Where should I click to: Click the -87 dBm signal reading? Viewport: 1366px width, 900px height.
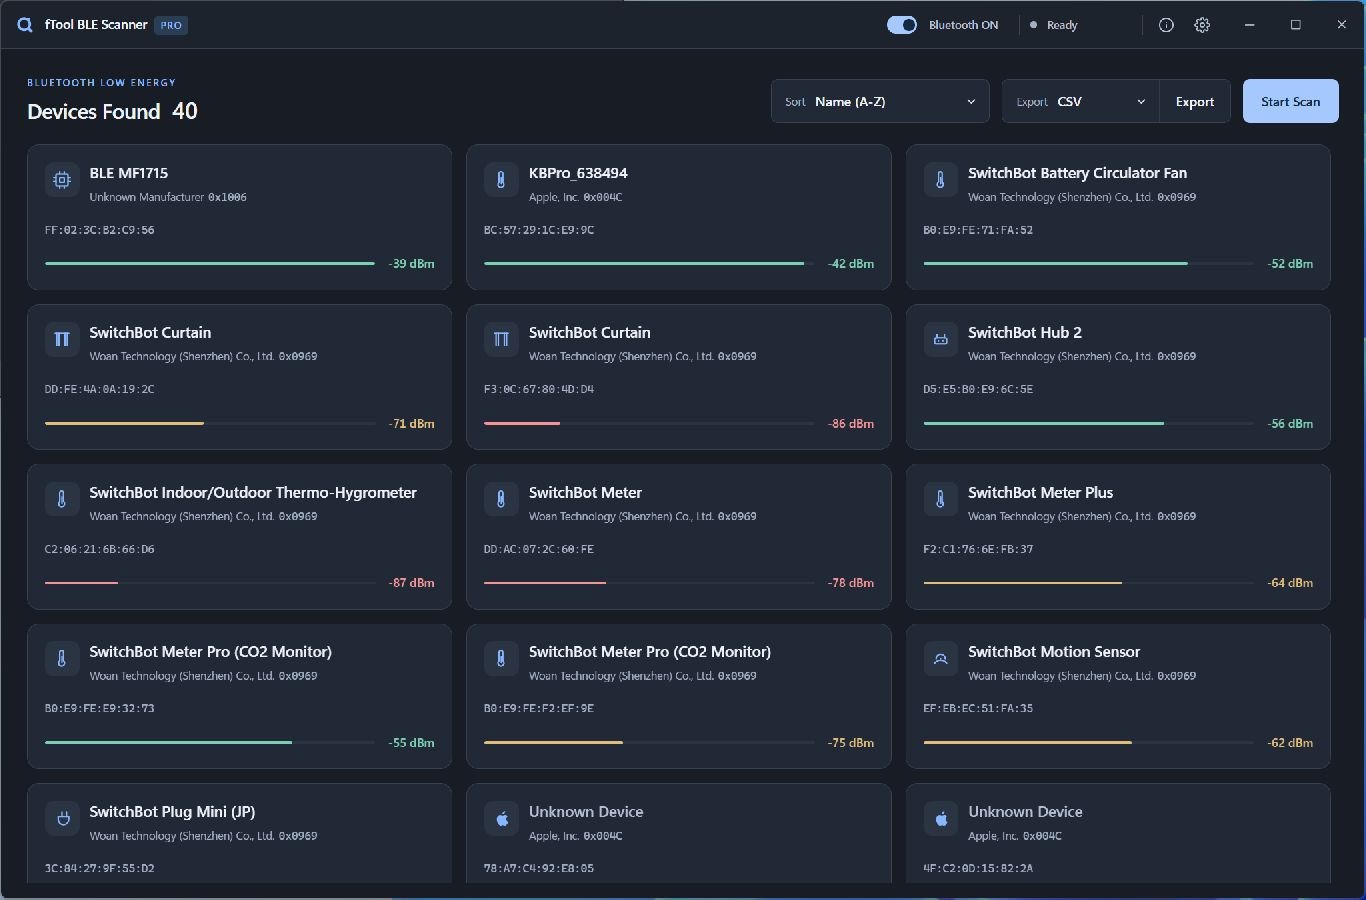411,583
